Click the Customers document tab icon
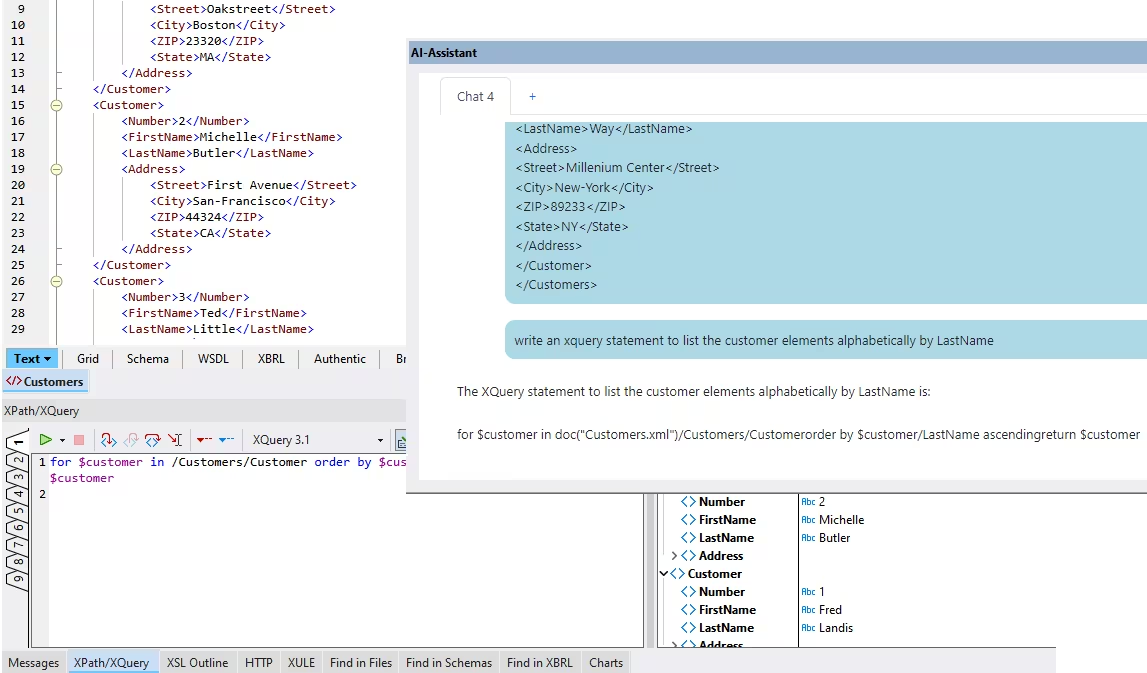 [x=13, y=381]
